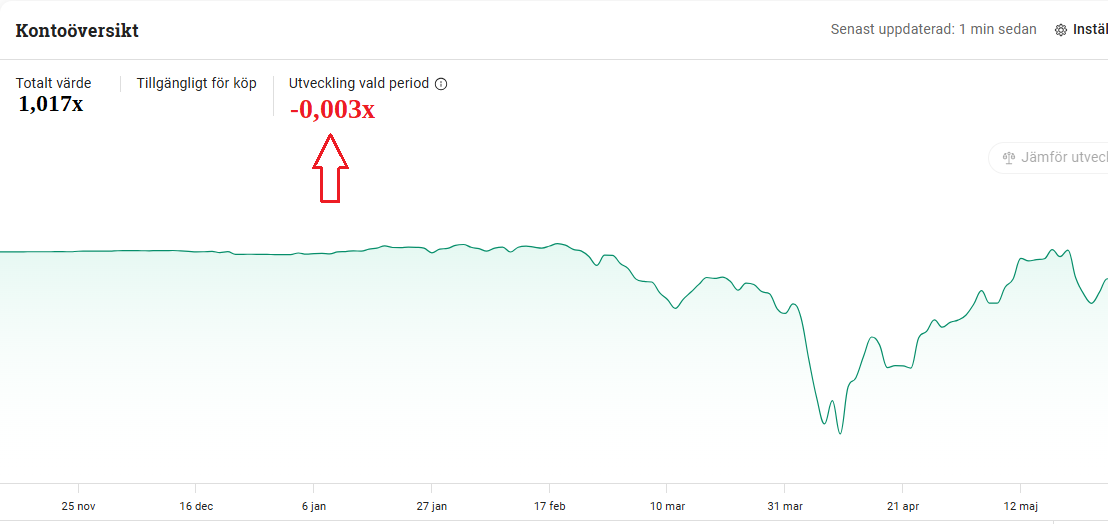The image size is (1108, 524).
Task: Select the 31 mar date marker
Action: click(785, 506)
